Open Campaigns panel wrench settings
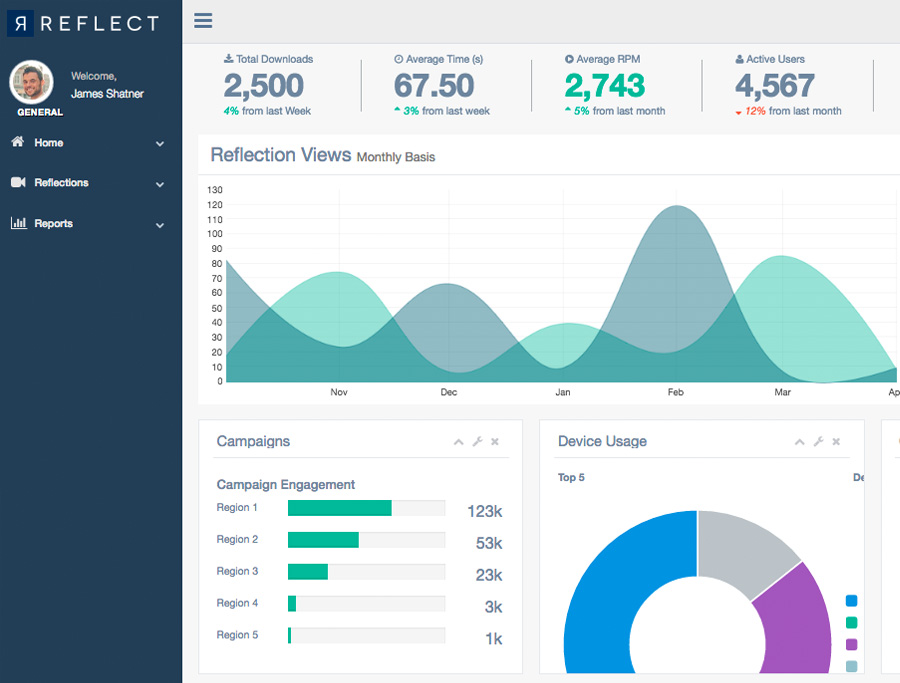The image size is (900, 683). 477,441
